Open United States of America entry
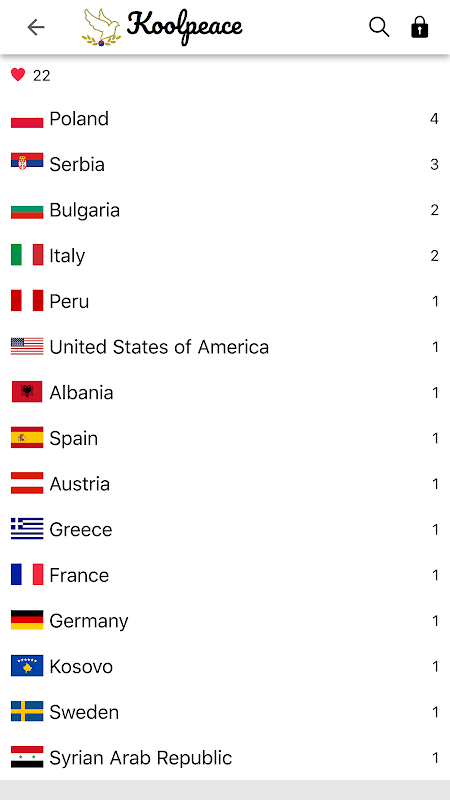This screenshot has height=800, width=450. (x=225, y=347)
